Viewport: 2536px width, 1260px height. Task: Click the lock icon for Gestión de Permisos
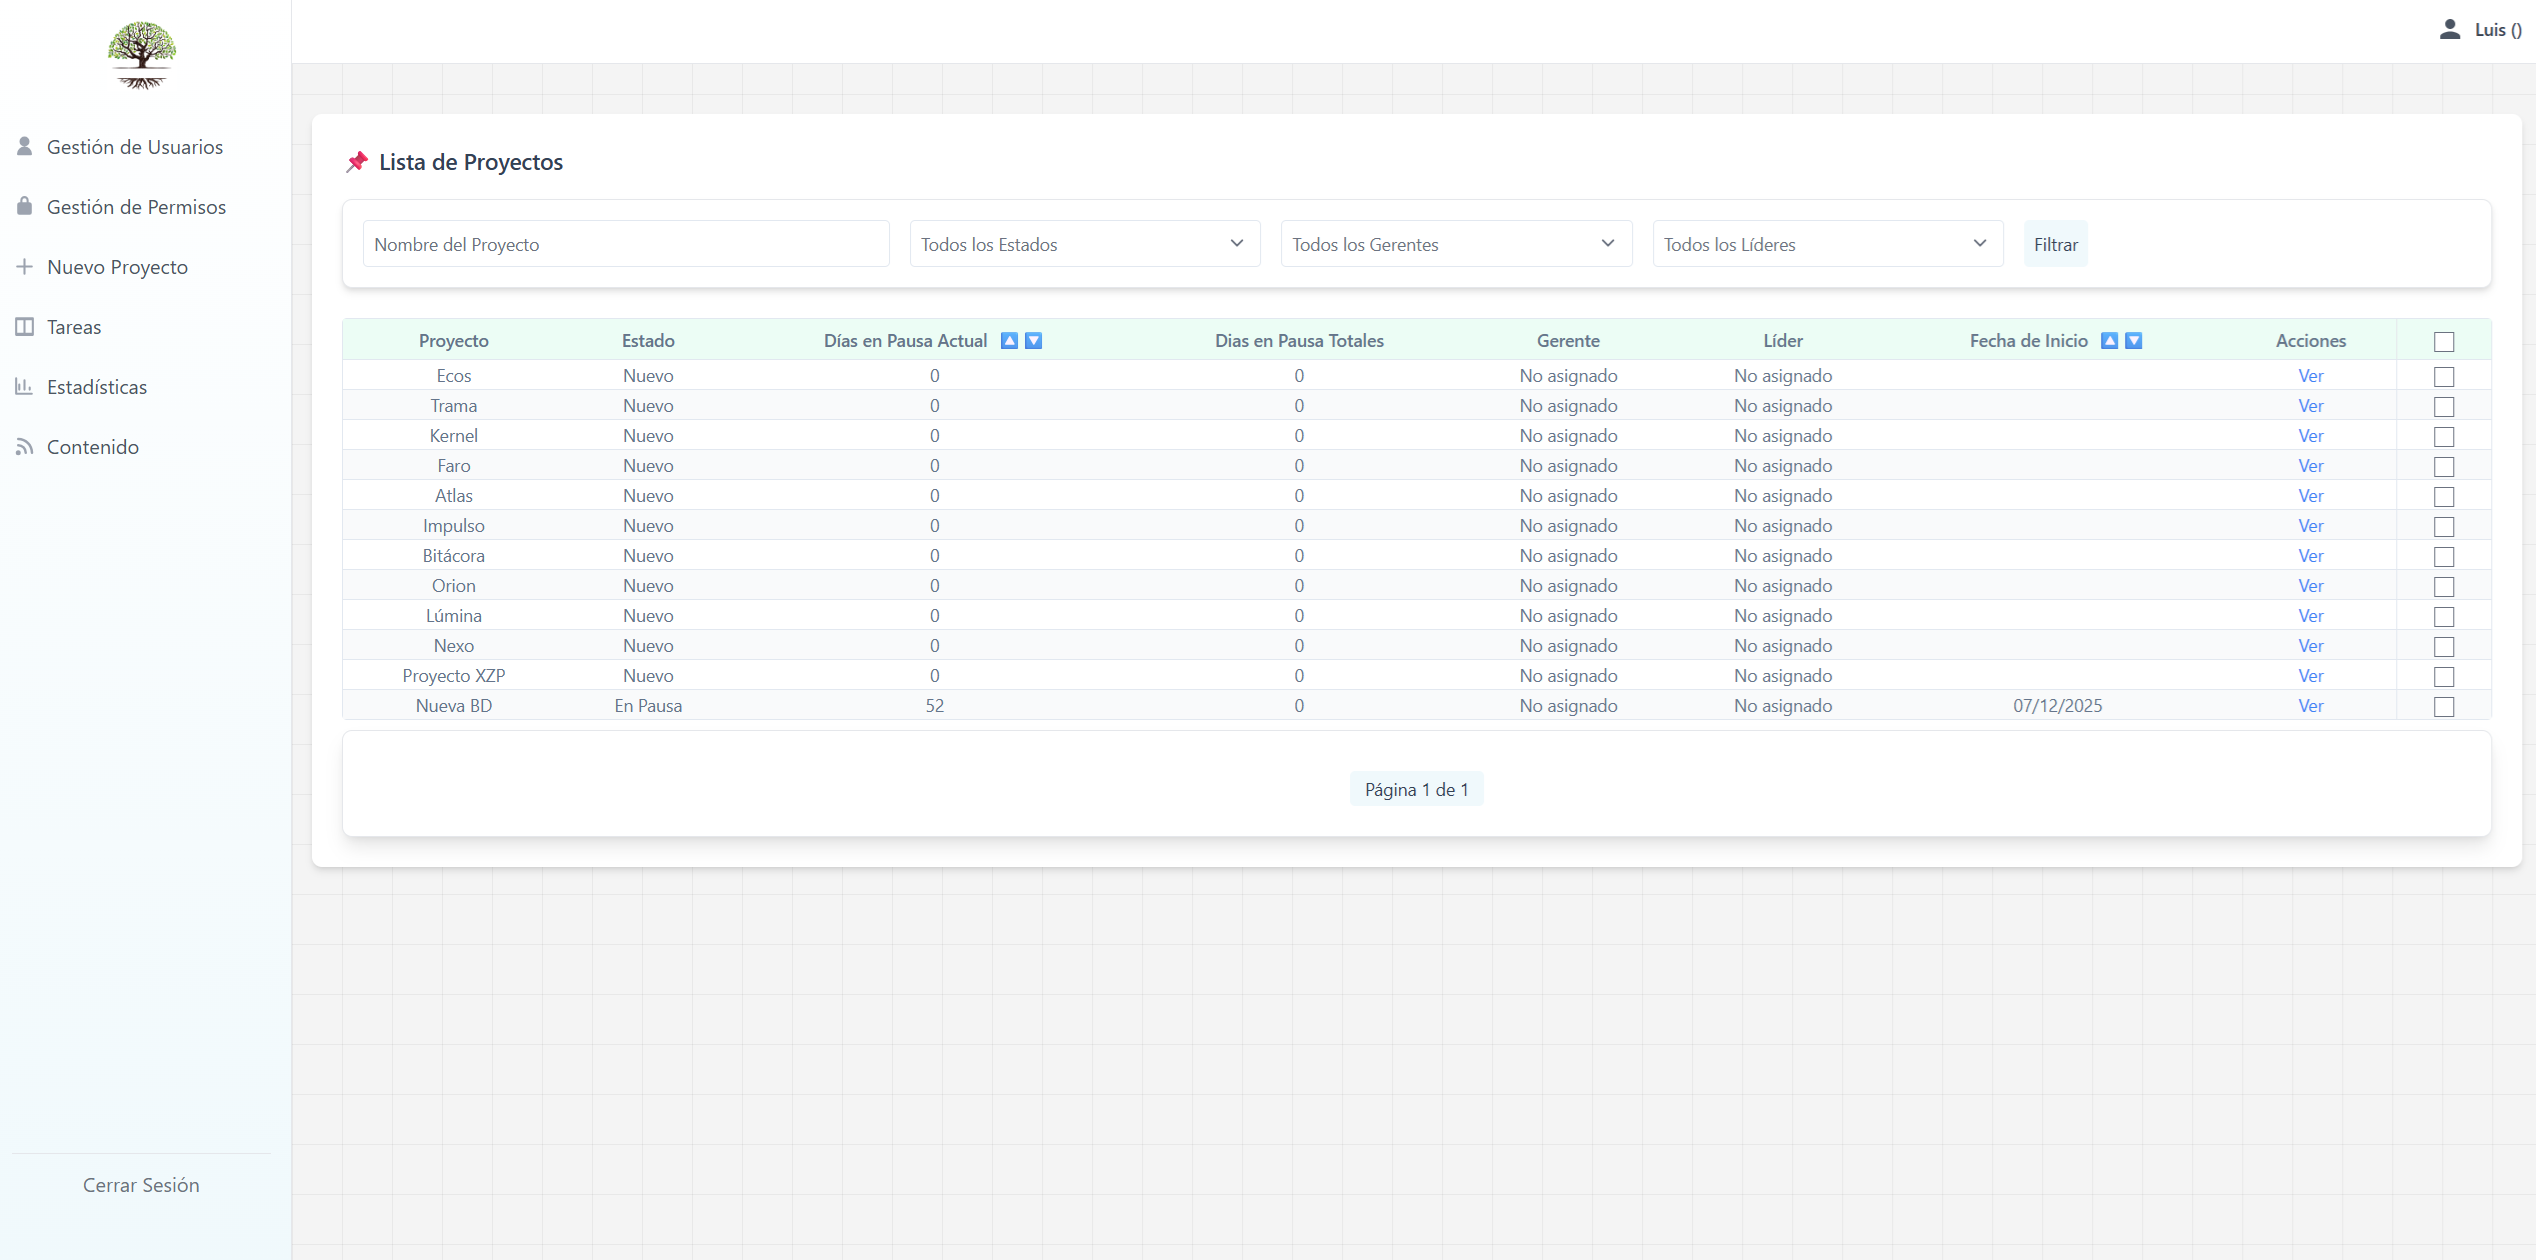pyautogui.click(x=25, y=206)
